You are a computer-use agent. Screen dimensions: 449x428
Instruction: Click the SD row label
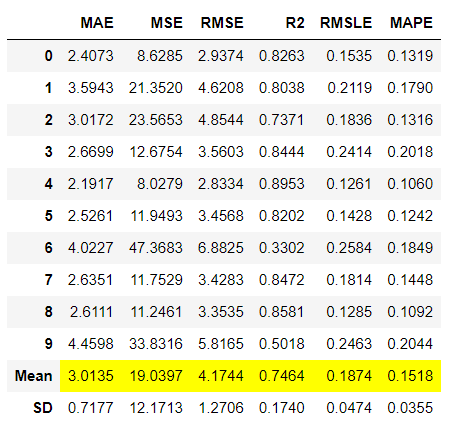click(43, 408)
